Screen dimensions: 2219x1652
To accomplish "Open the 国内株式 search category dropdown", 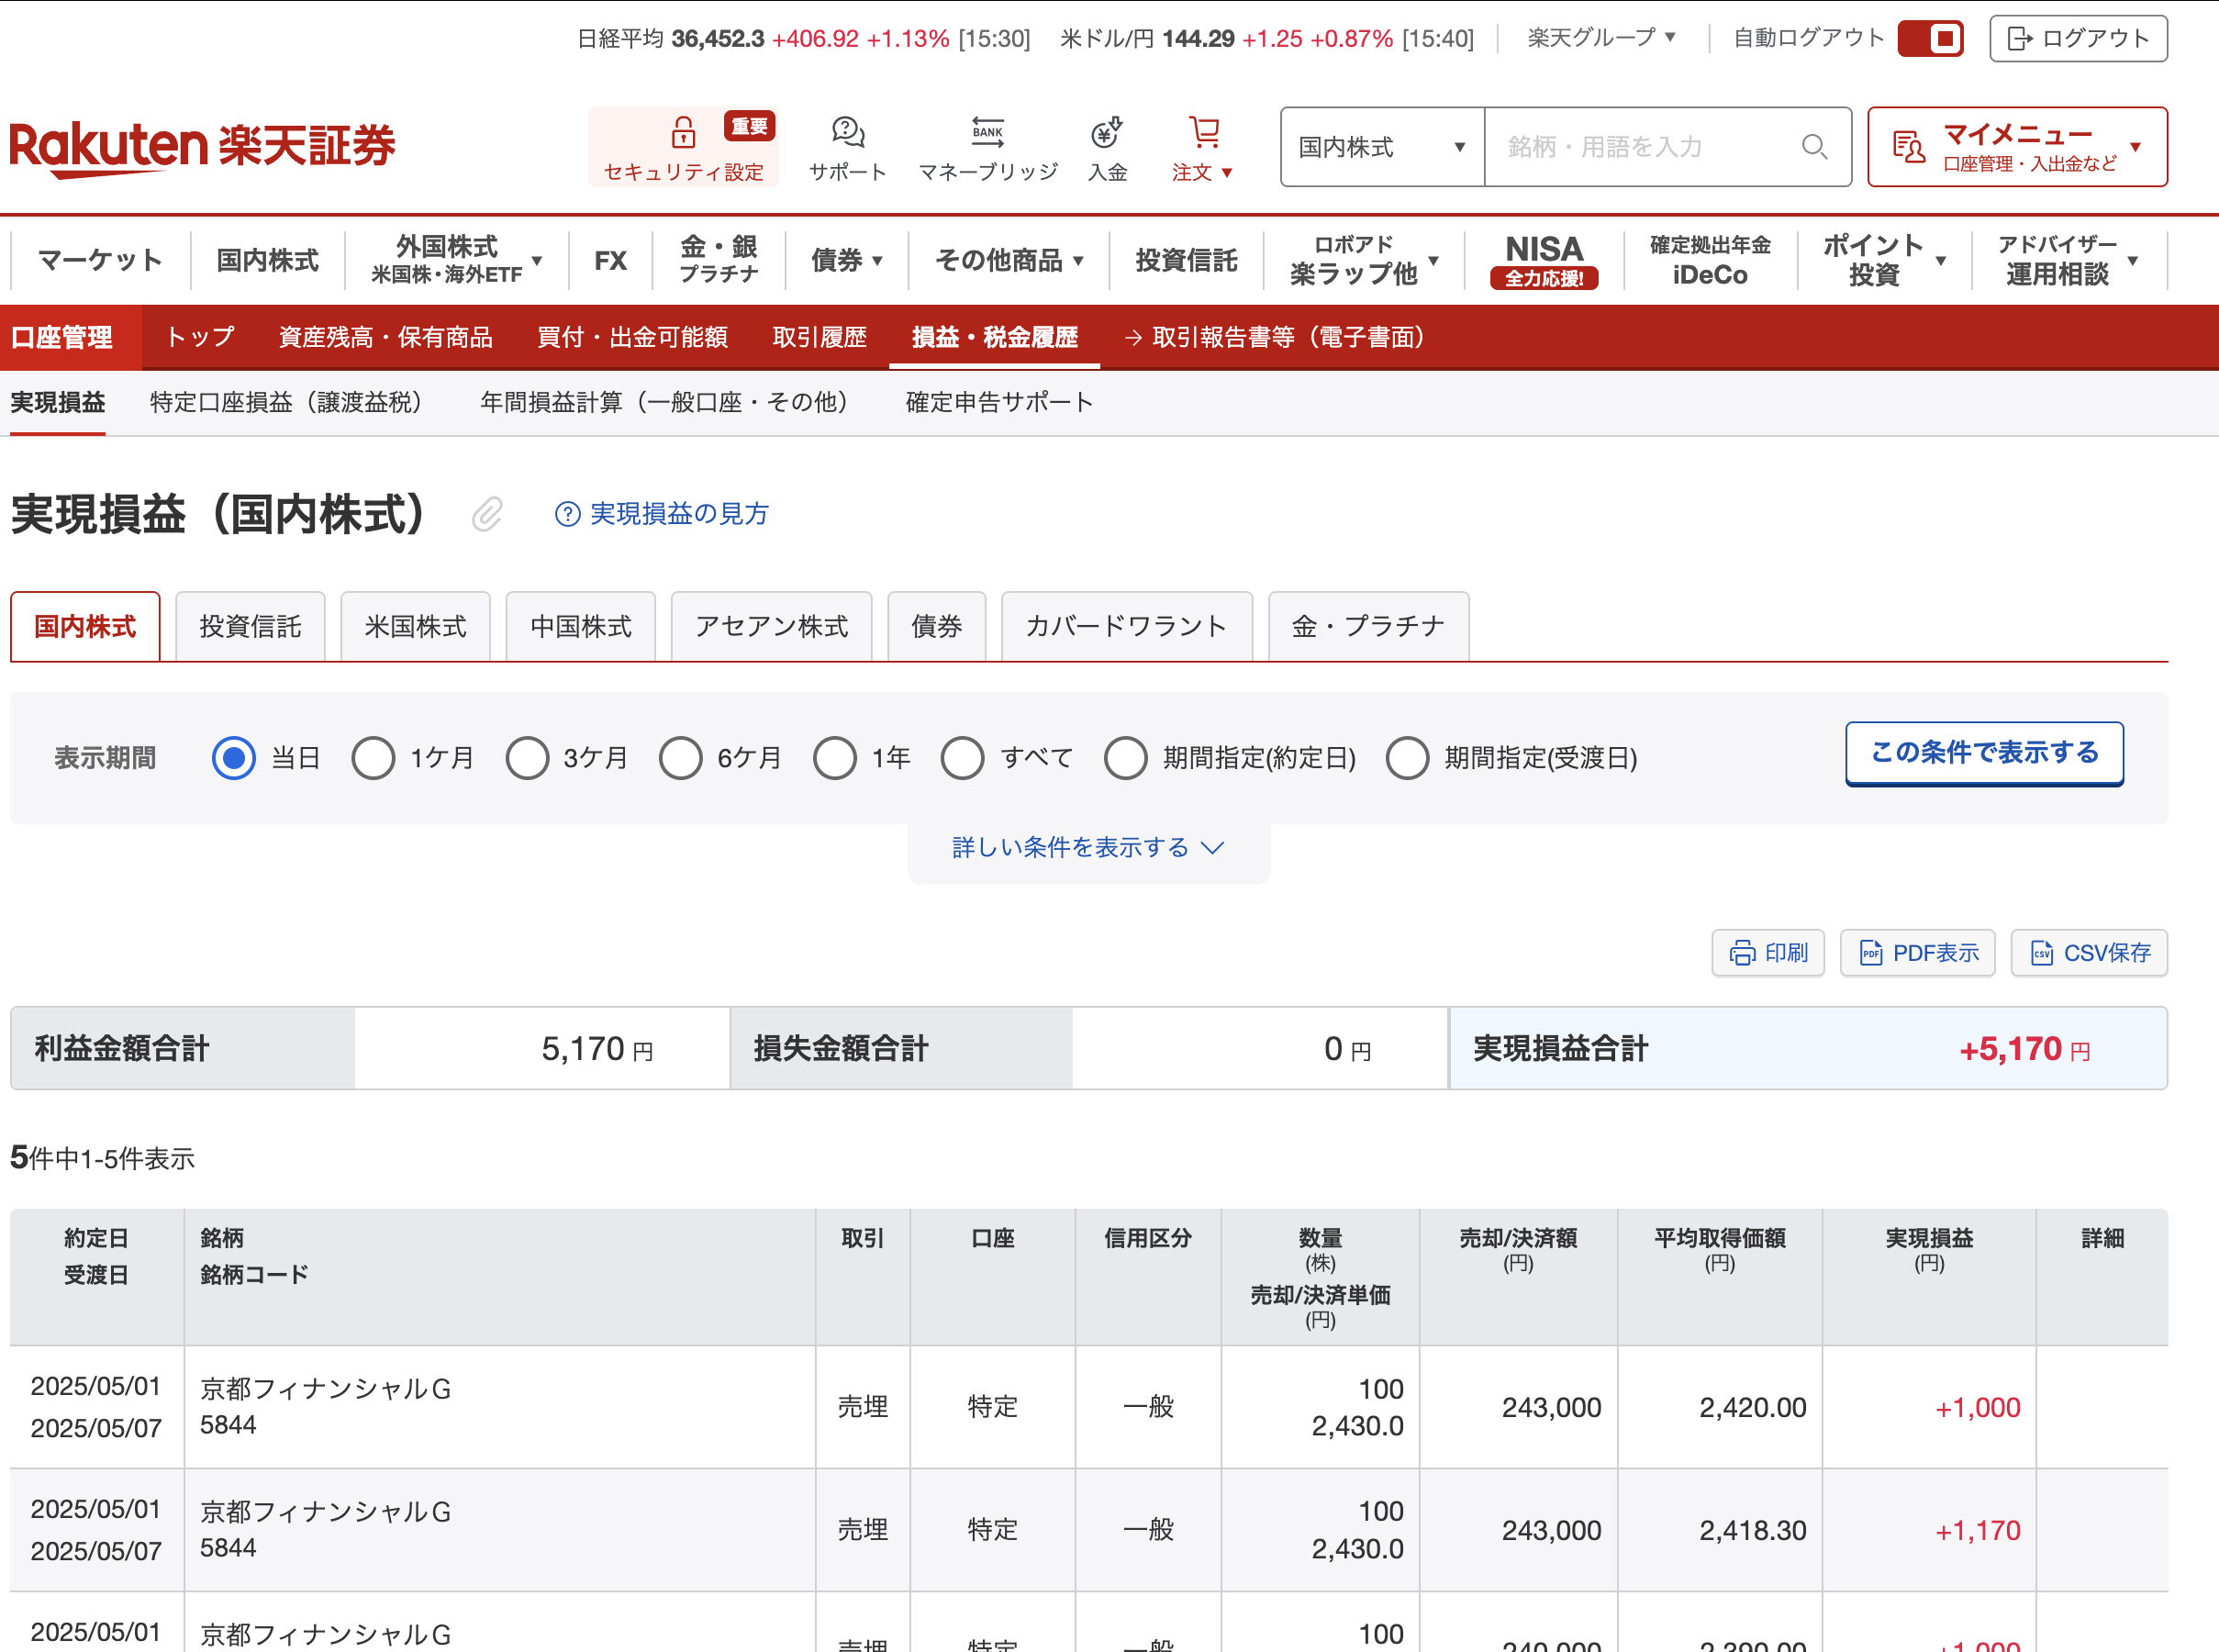I will click(x=1382, y=147).
